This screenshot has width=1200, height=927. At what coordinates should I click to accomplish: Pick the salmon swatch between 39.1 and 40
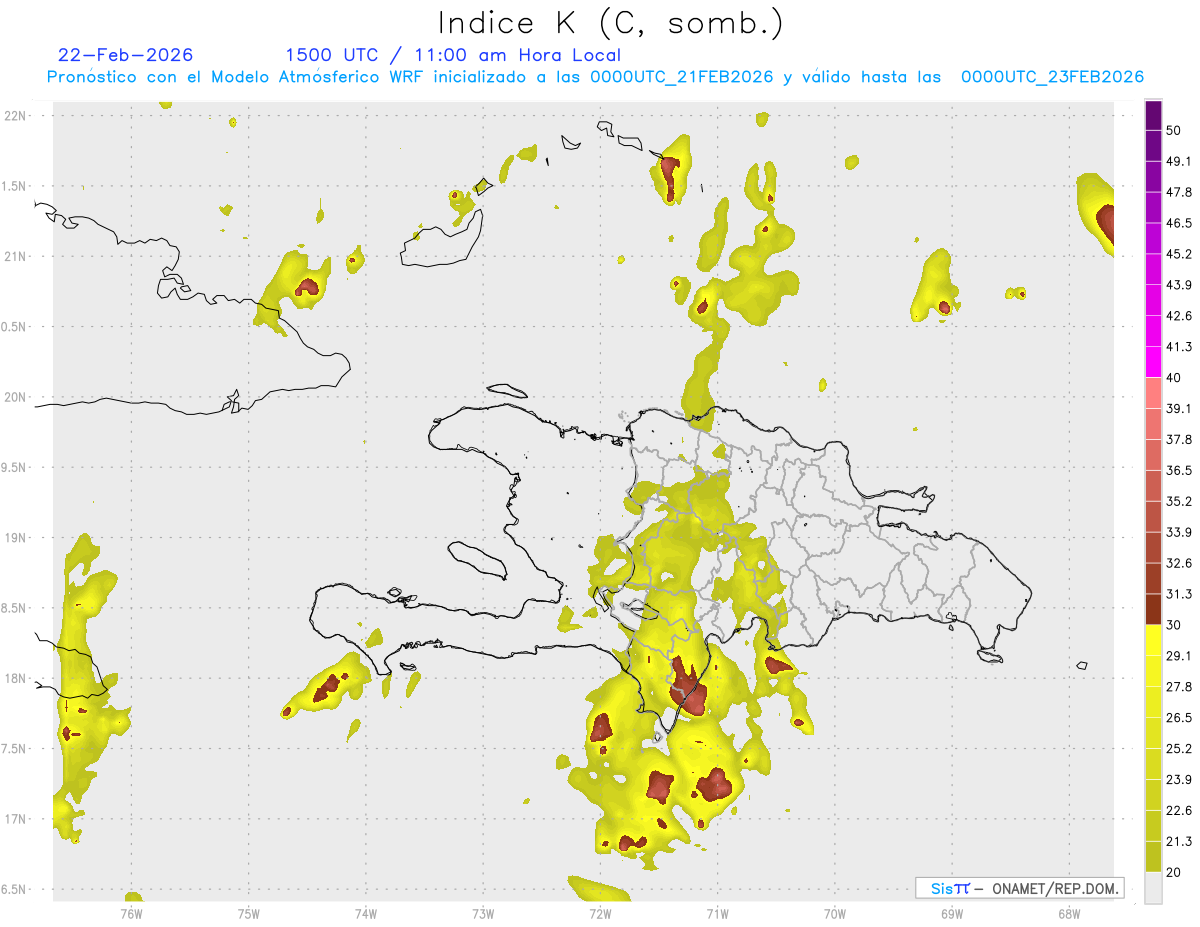1153,393
